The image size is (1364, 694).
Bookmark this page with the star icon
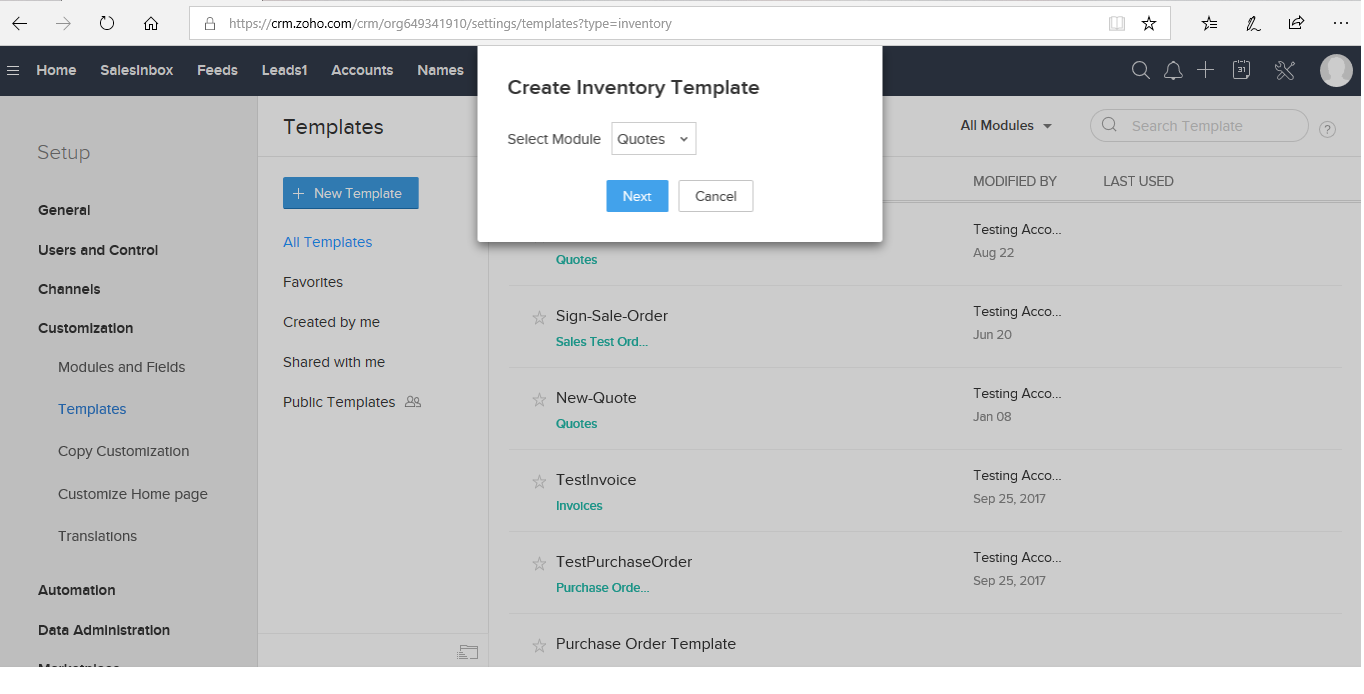click(x=1149, y=23)
